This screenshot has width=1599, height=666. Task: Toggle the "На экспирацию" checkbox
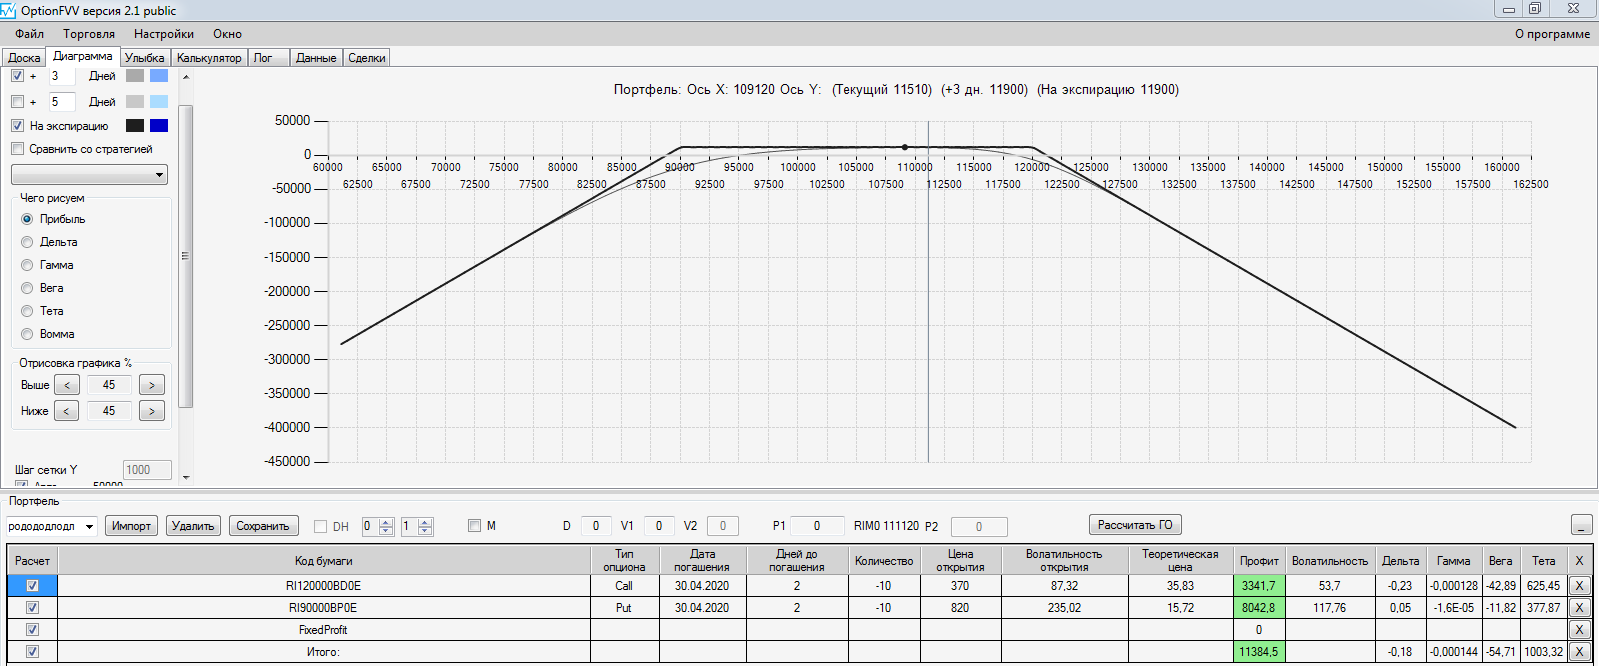point(17,126)
